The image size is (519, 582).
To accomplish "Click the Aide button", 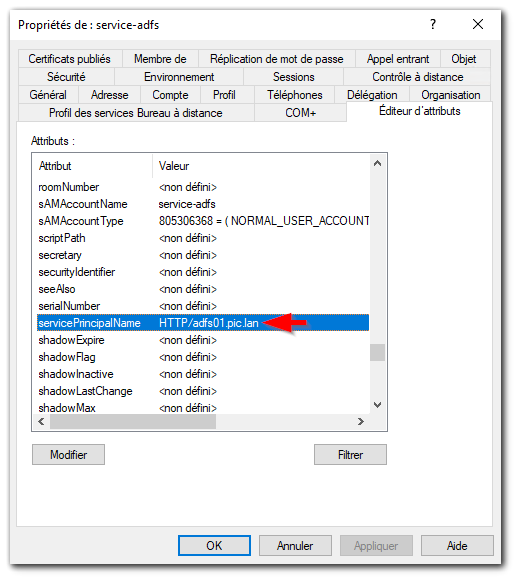I will [x=457, y=546].
